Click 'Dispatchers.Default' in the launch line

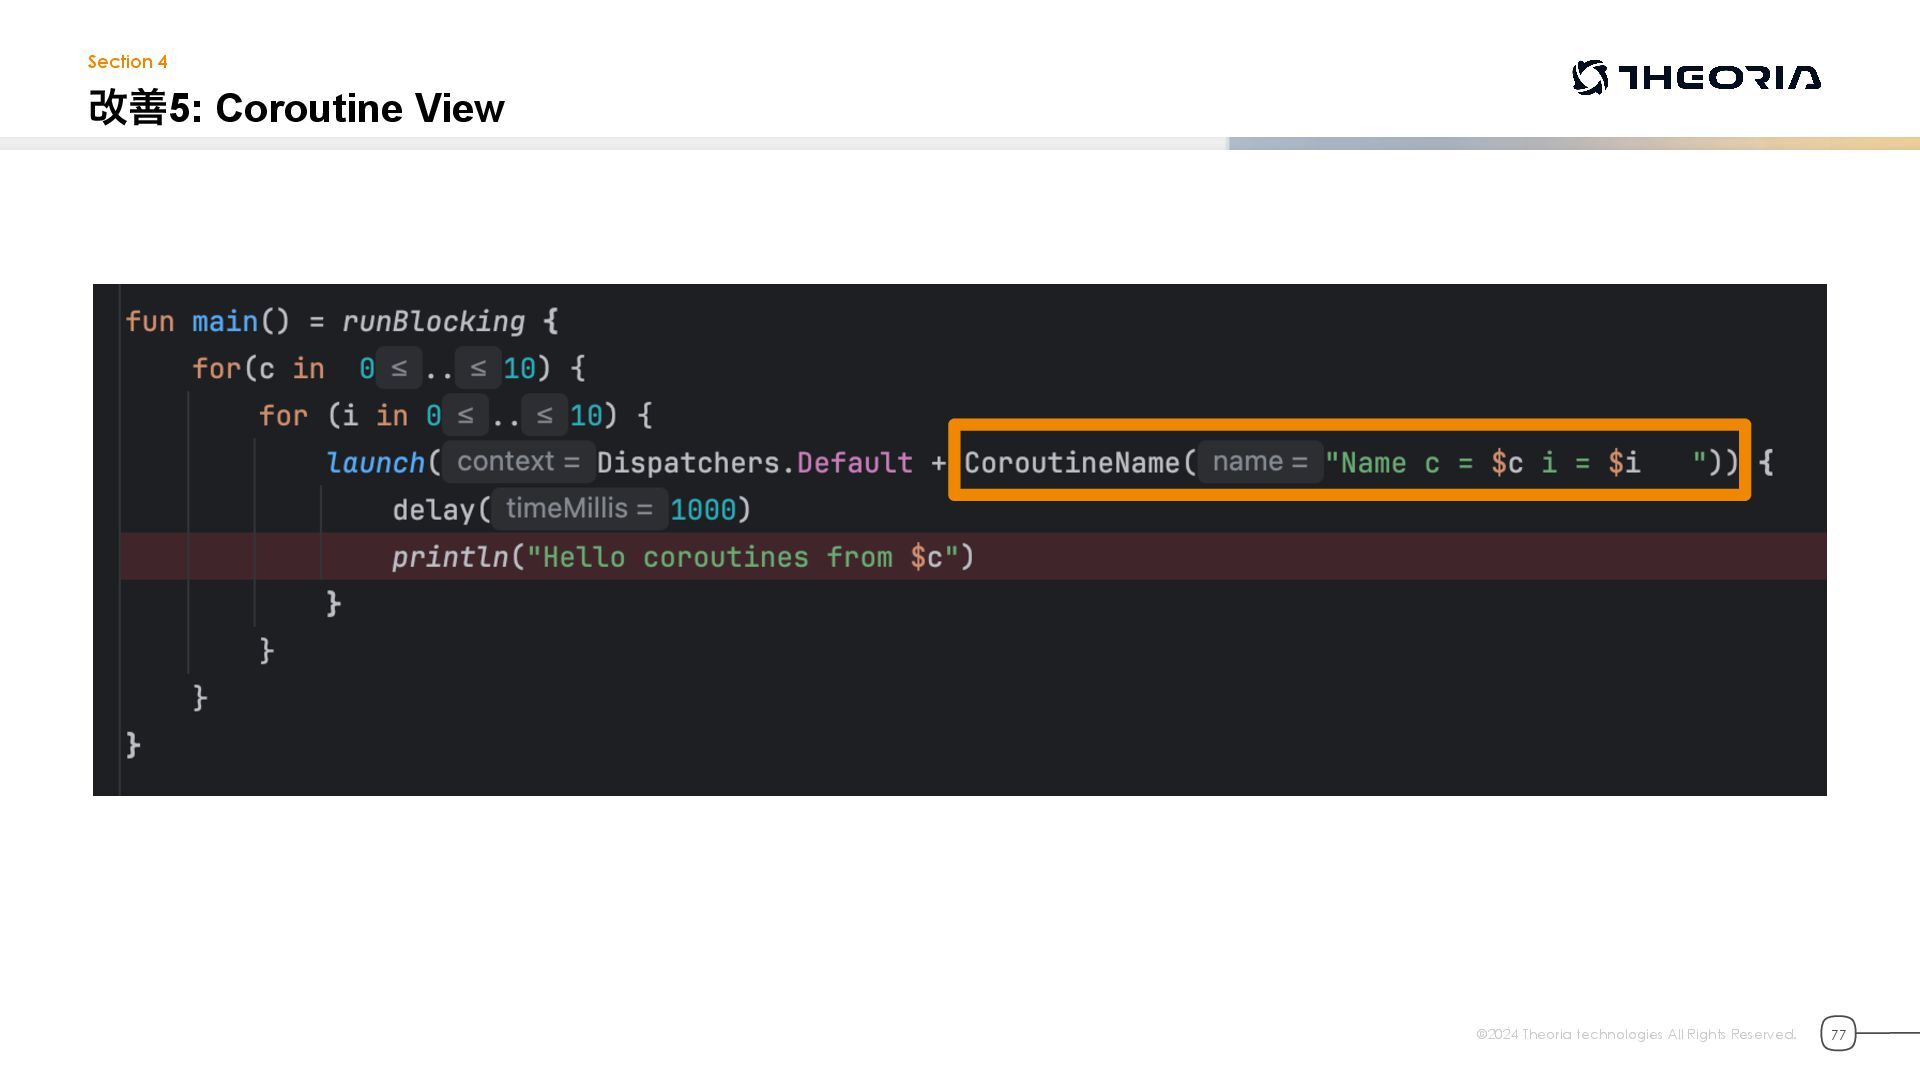[x=754, y=463]
